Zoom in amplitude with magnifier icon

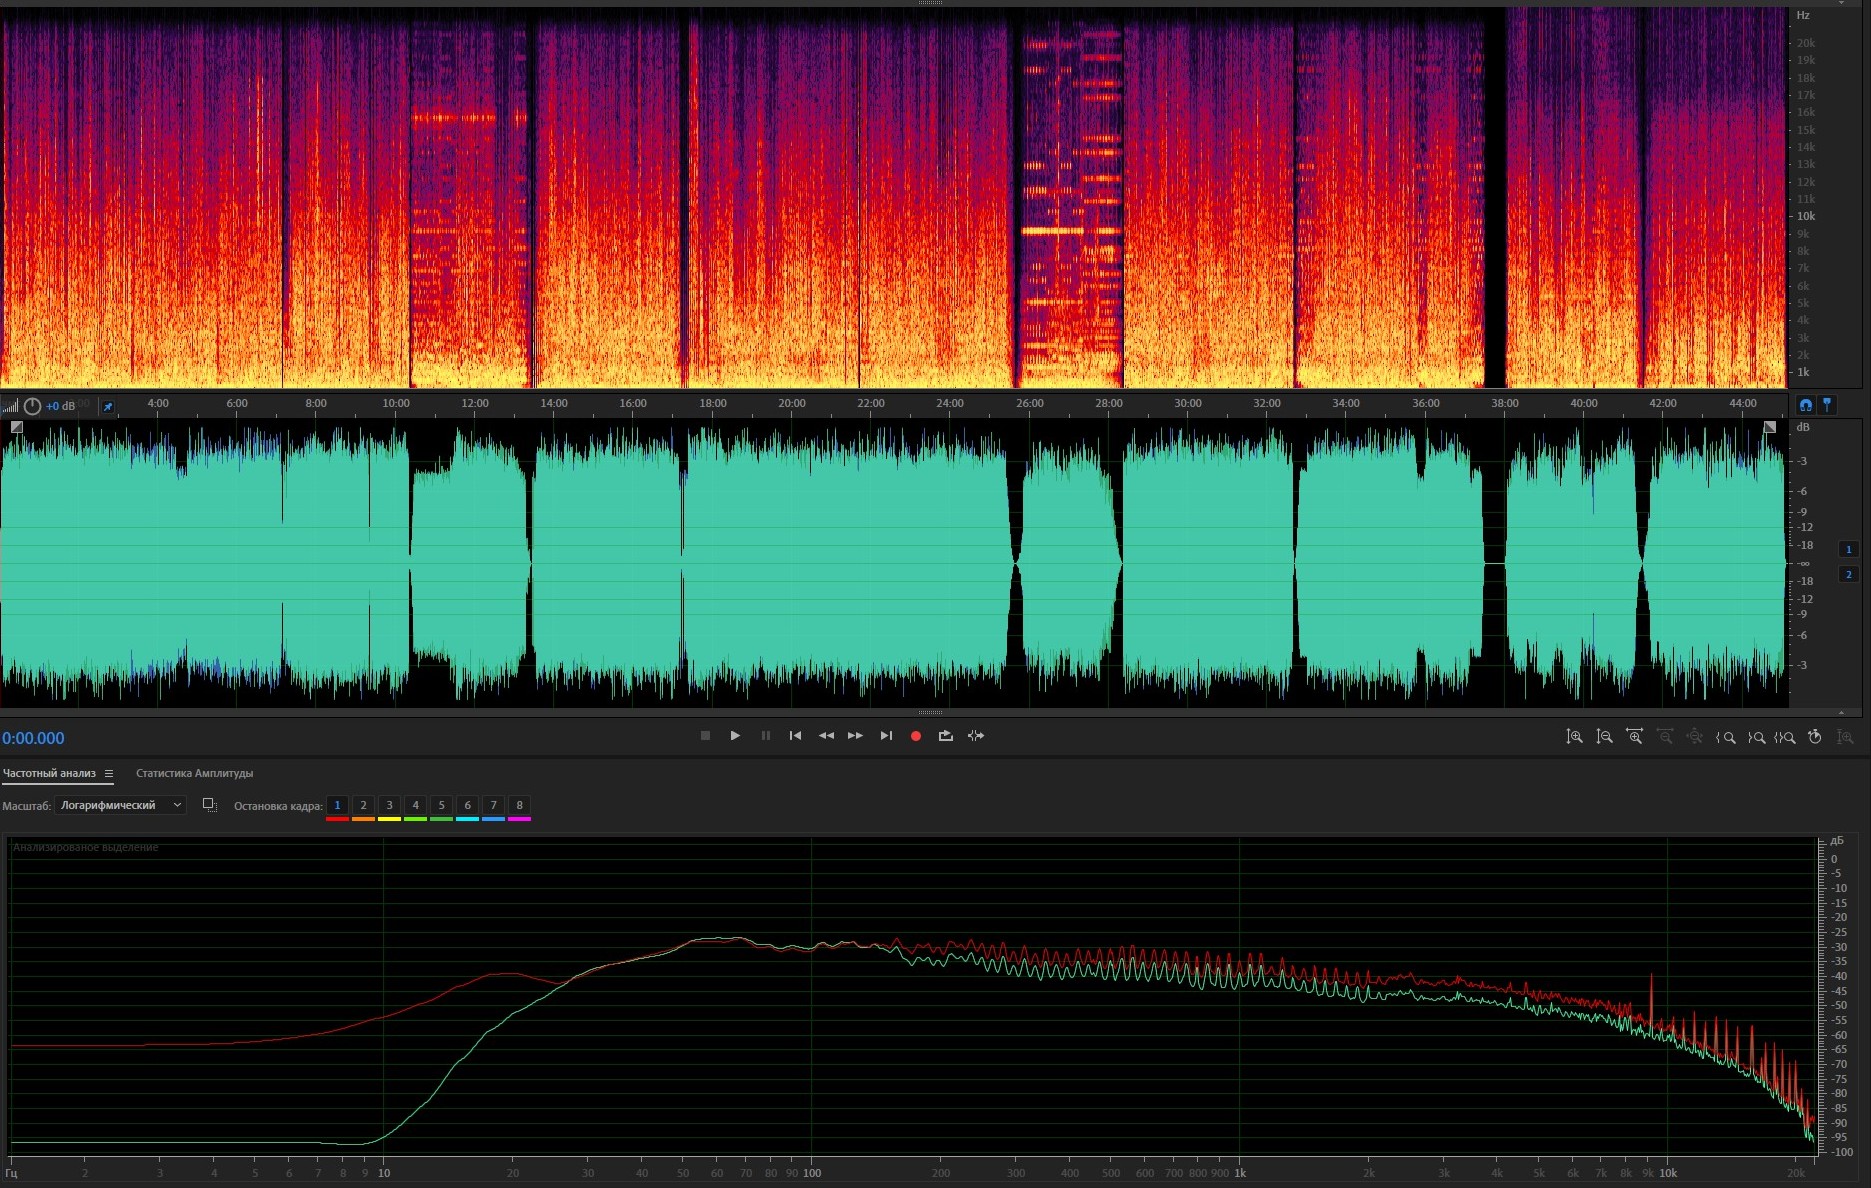point(1574,737)
